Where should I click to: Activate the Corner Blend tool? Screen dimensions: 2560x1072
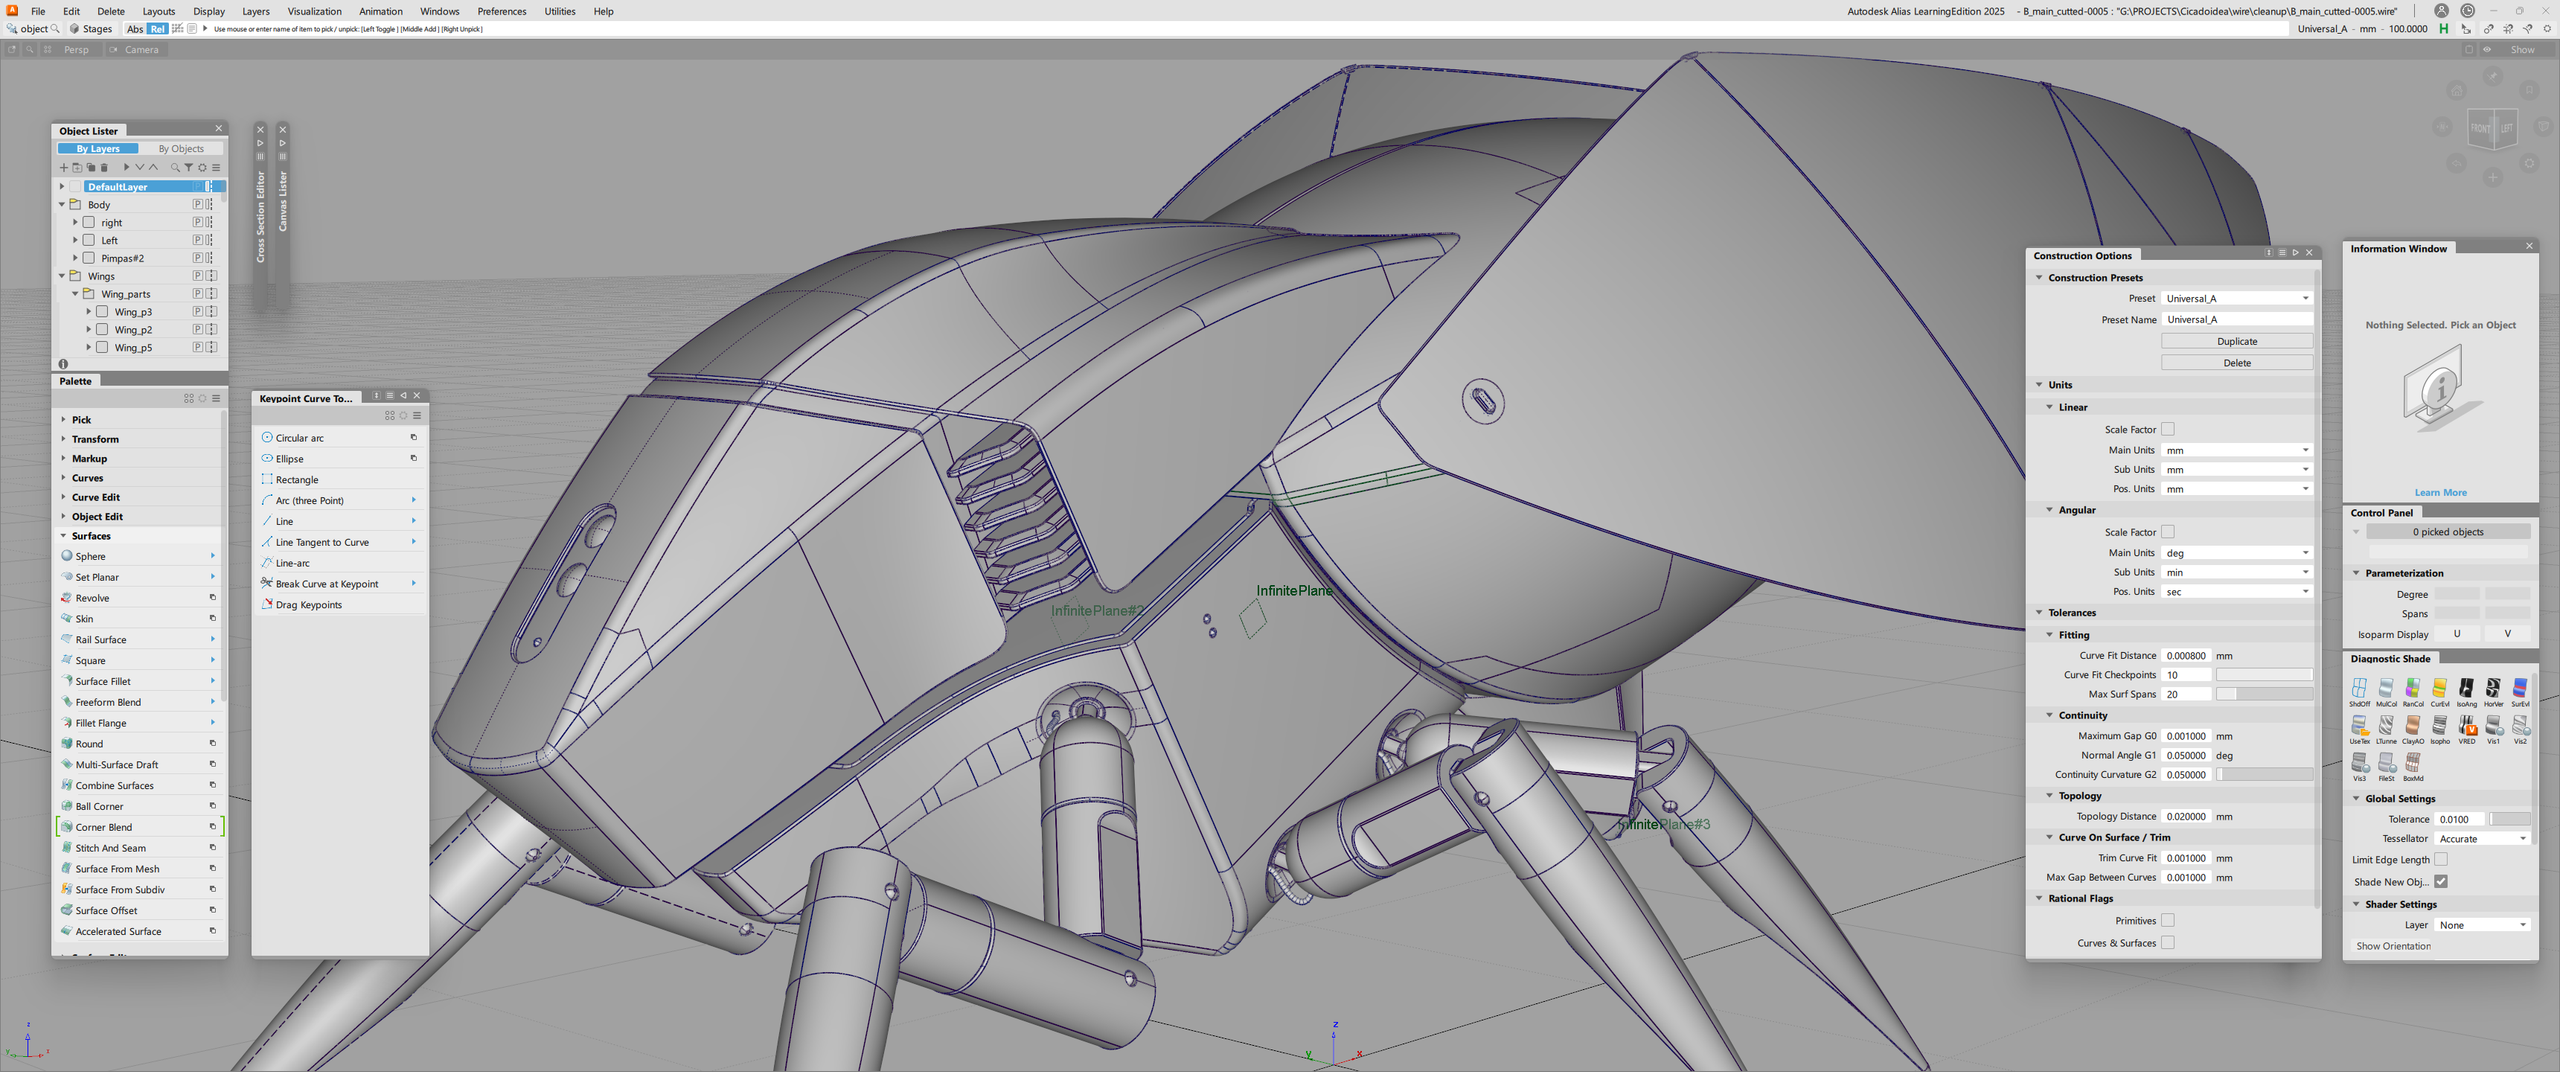tap(104, 826)
